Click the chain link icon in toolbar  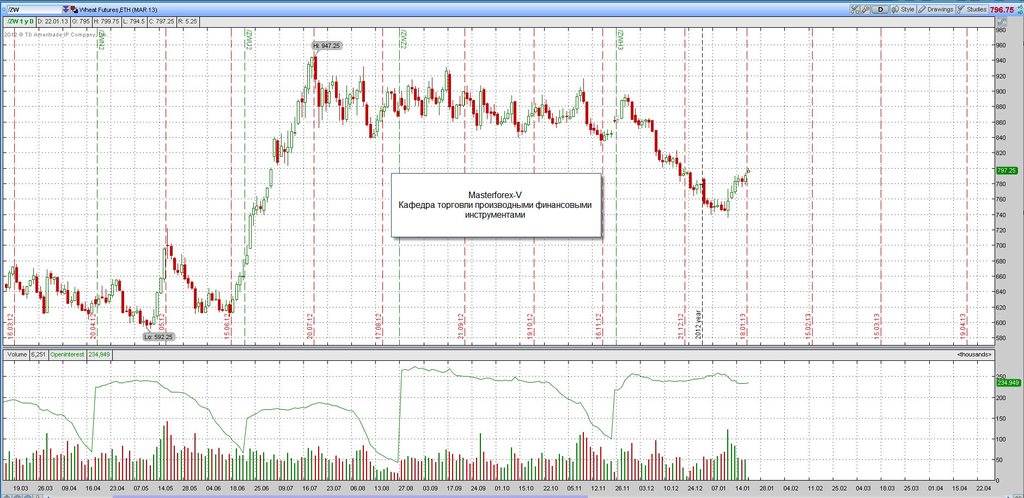pyautogui.click(x=865, y=10)
